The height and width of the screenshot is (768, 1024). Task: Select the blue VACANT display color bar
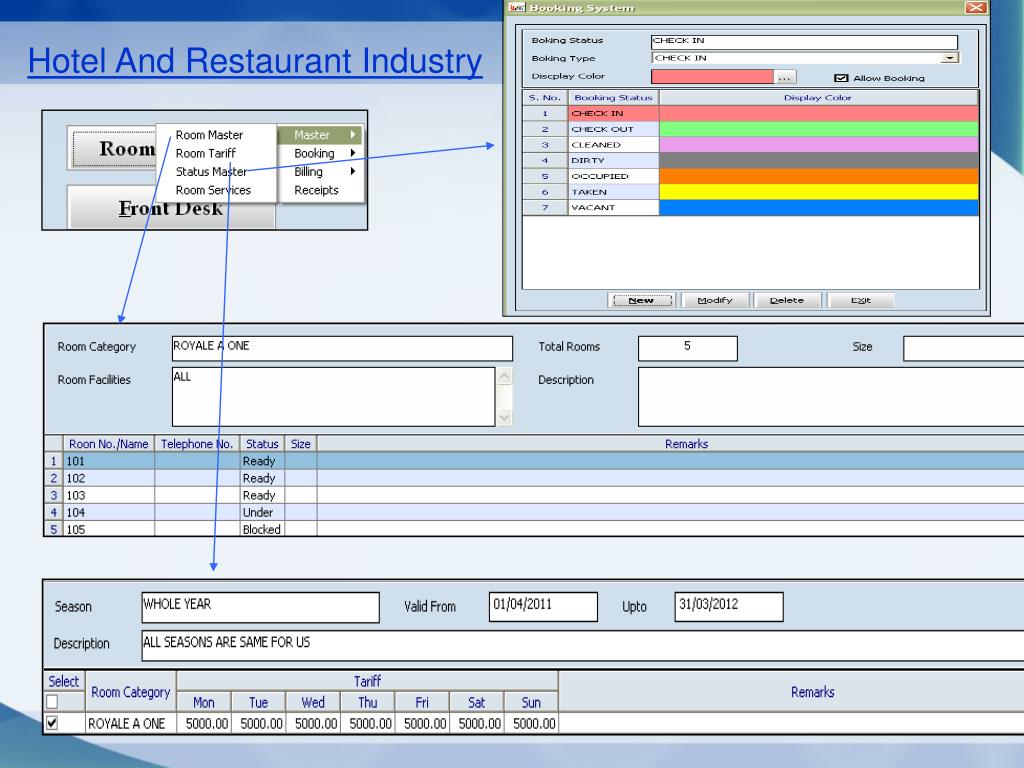(819, 208)
